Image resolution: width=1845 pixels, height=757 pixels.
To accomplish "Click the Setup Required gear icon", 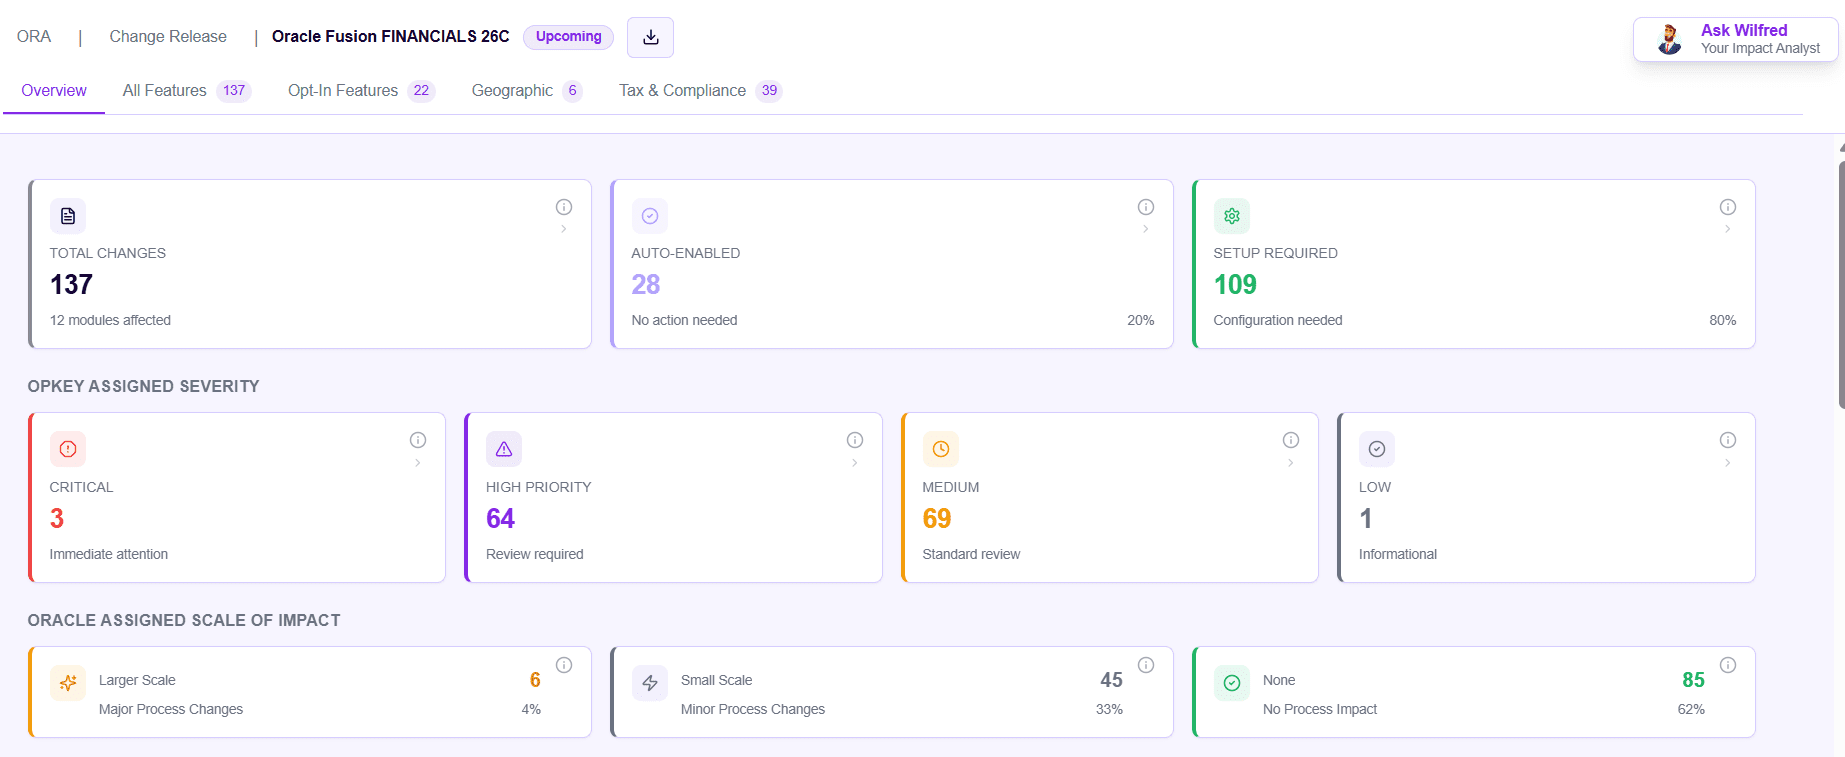I will tap(1232, 216).
